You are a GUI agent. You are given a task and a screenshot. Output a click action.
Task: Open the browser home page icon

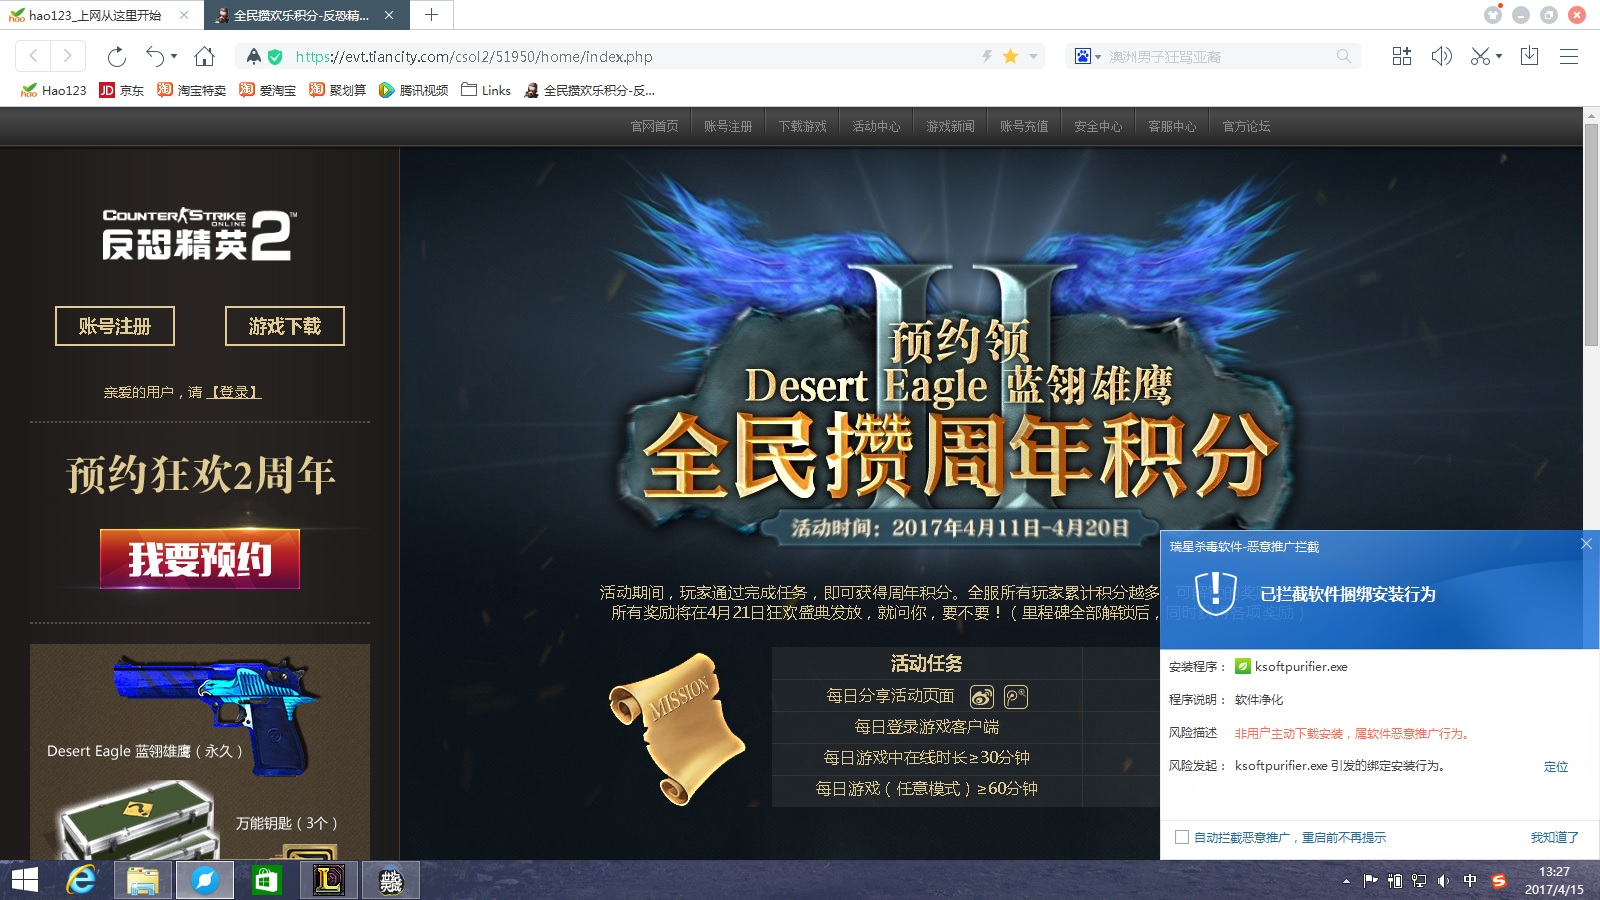tap(204, 56)
